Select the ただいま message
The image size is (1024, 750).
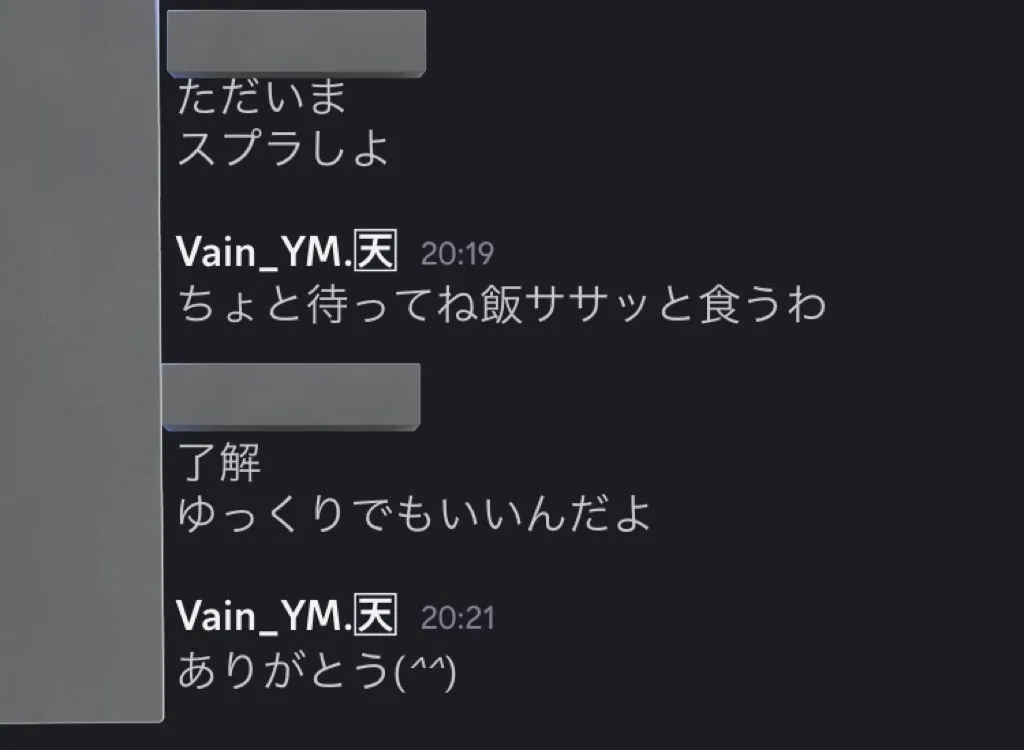[x=261, y=97]
